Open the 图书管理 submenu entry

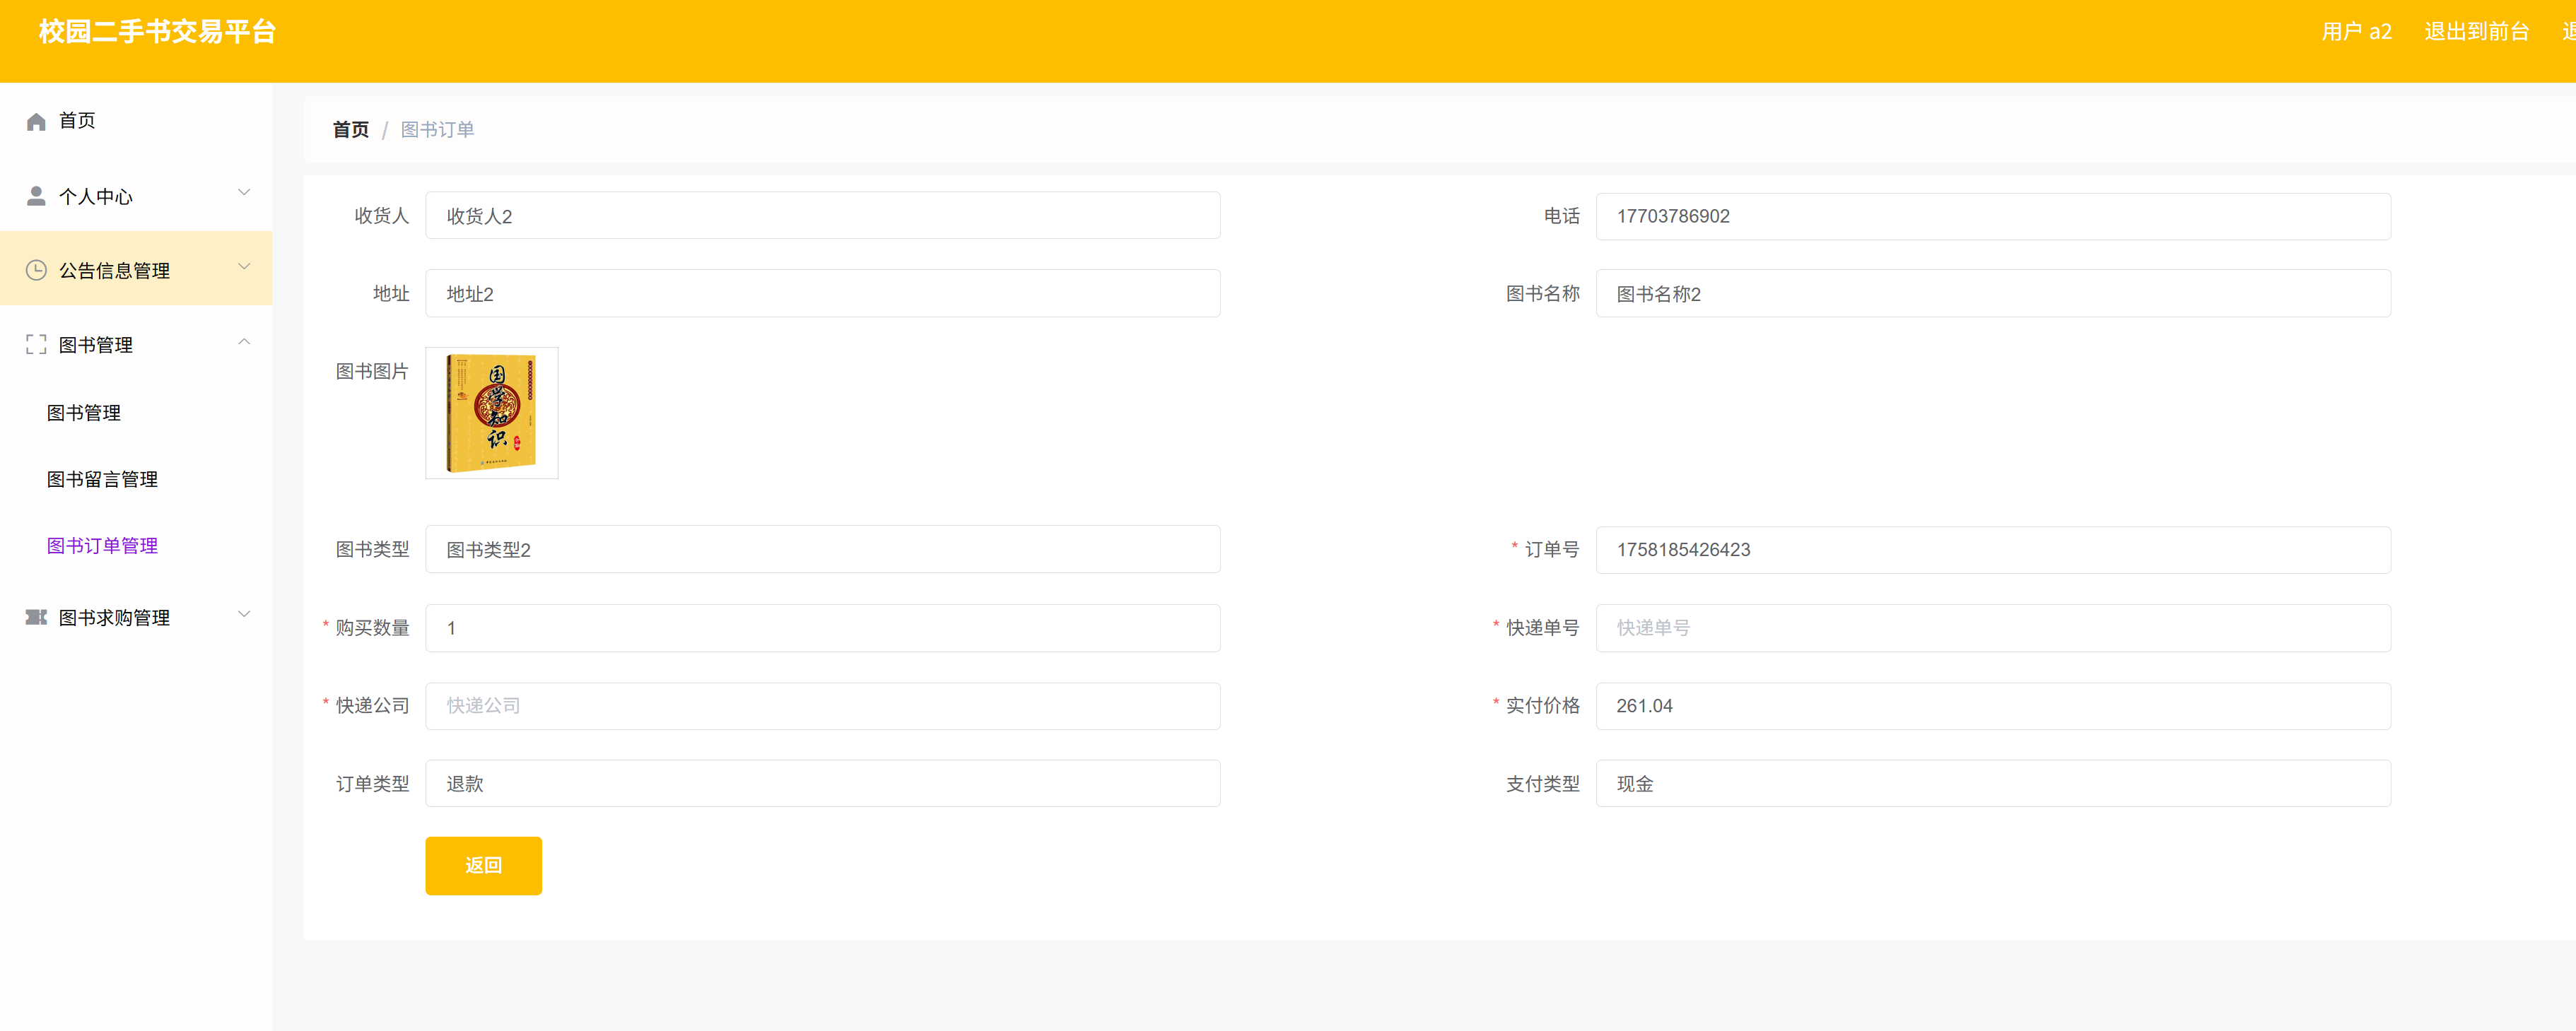(x=84, y=413)
